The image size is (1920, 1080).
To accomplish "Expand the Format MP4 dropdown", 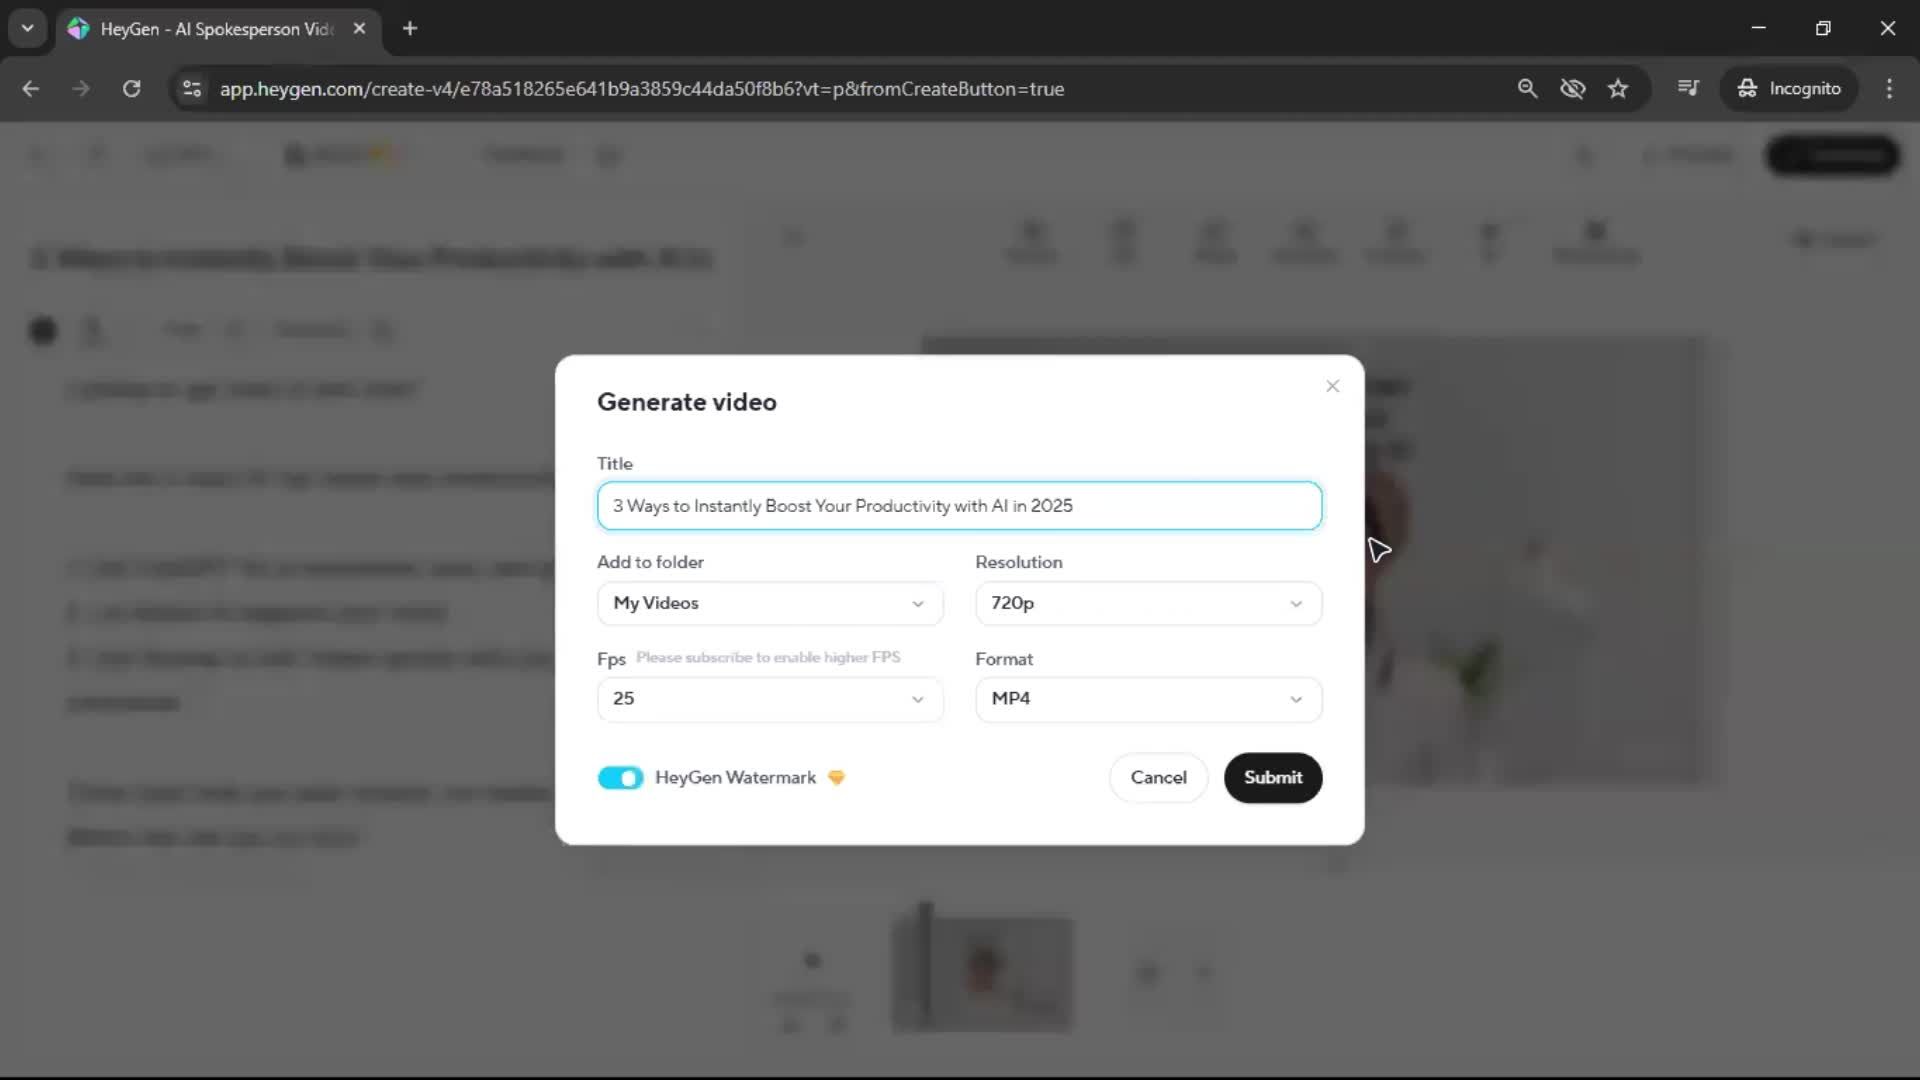I will click(x=1147, y=699).
